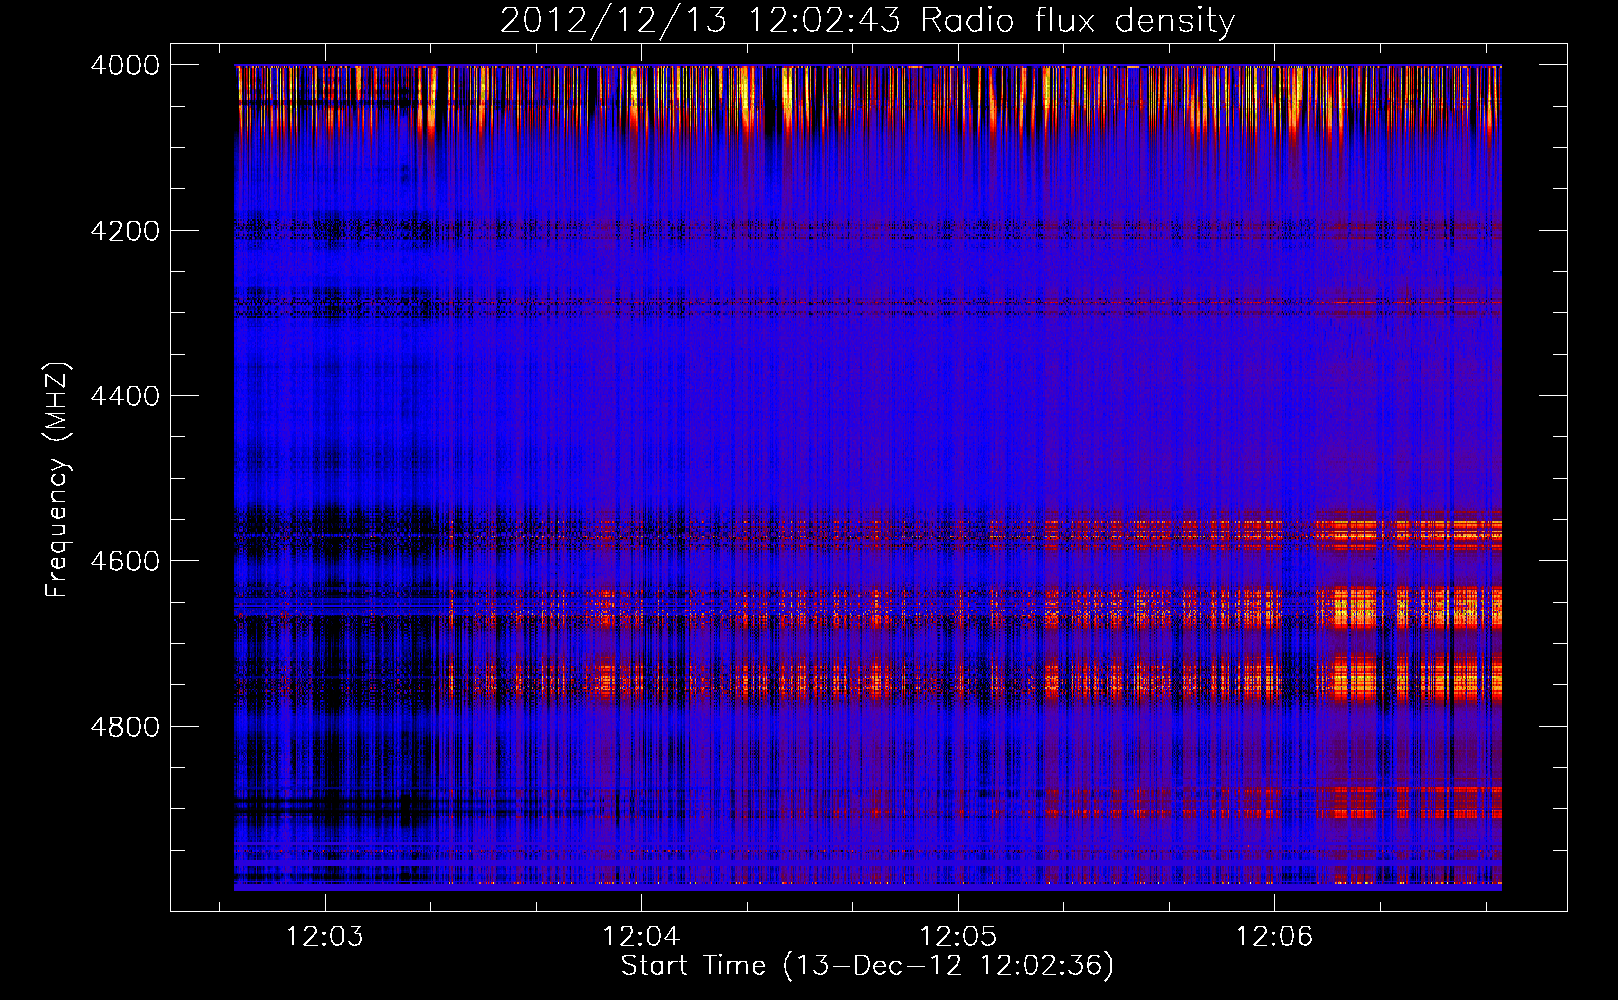Click the '12:04' time axis label
Viewport: 1618px width, 1000px height.
(x=641, y=937)
